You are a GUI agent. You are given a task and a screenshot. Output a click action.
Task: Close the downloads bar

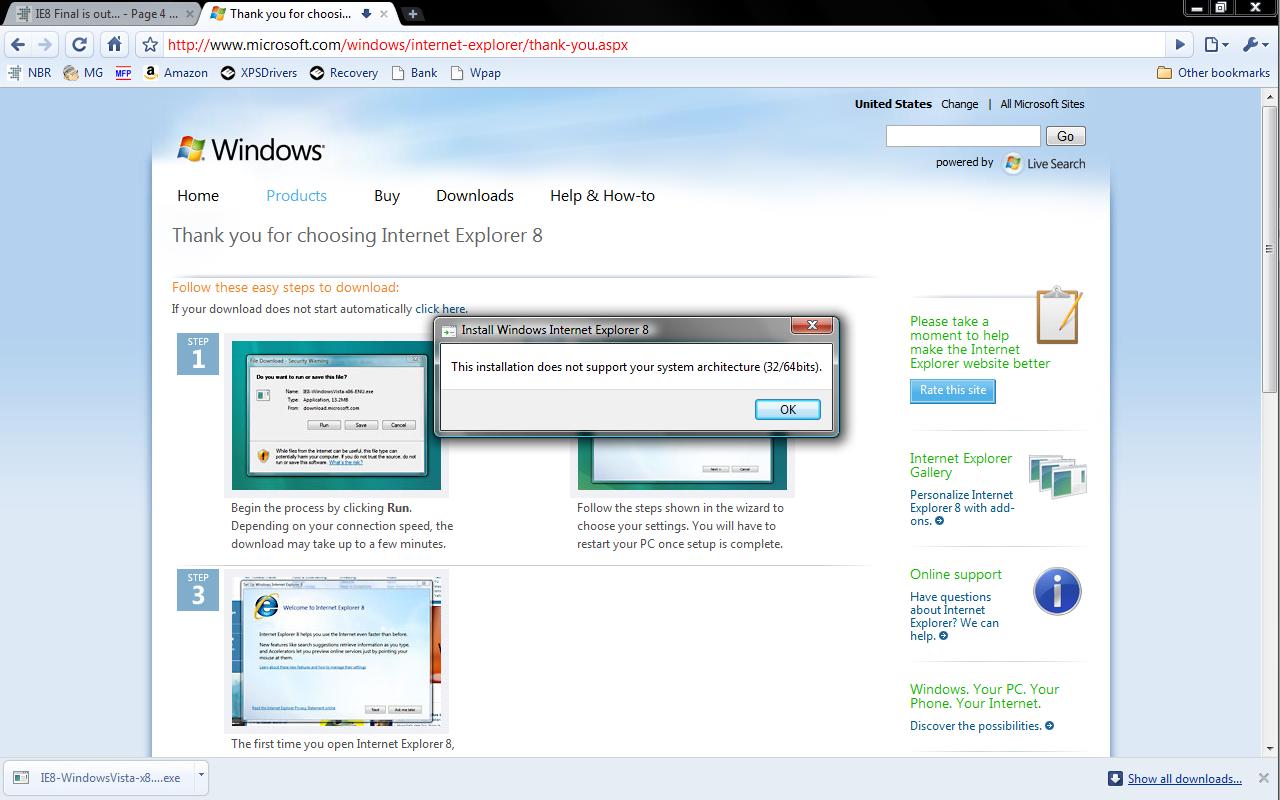coord(1265,778)
